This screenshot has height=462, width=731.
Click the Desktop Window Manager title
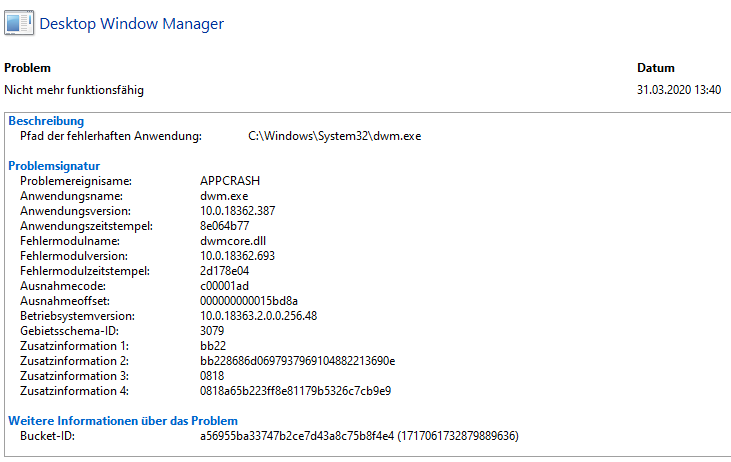point(131,24)
